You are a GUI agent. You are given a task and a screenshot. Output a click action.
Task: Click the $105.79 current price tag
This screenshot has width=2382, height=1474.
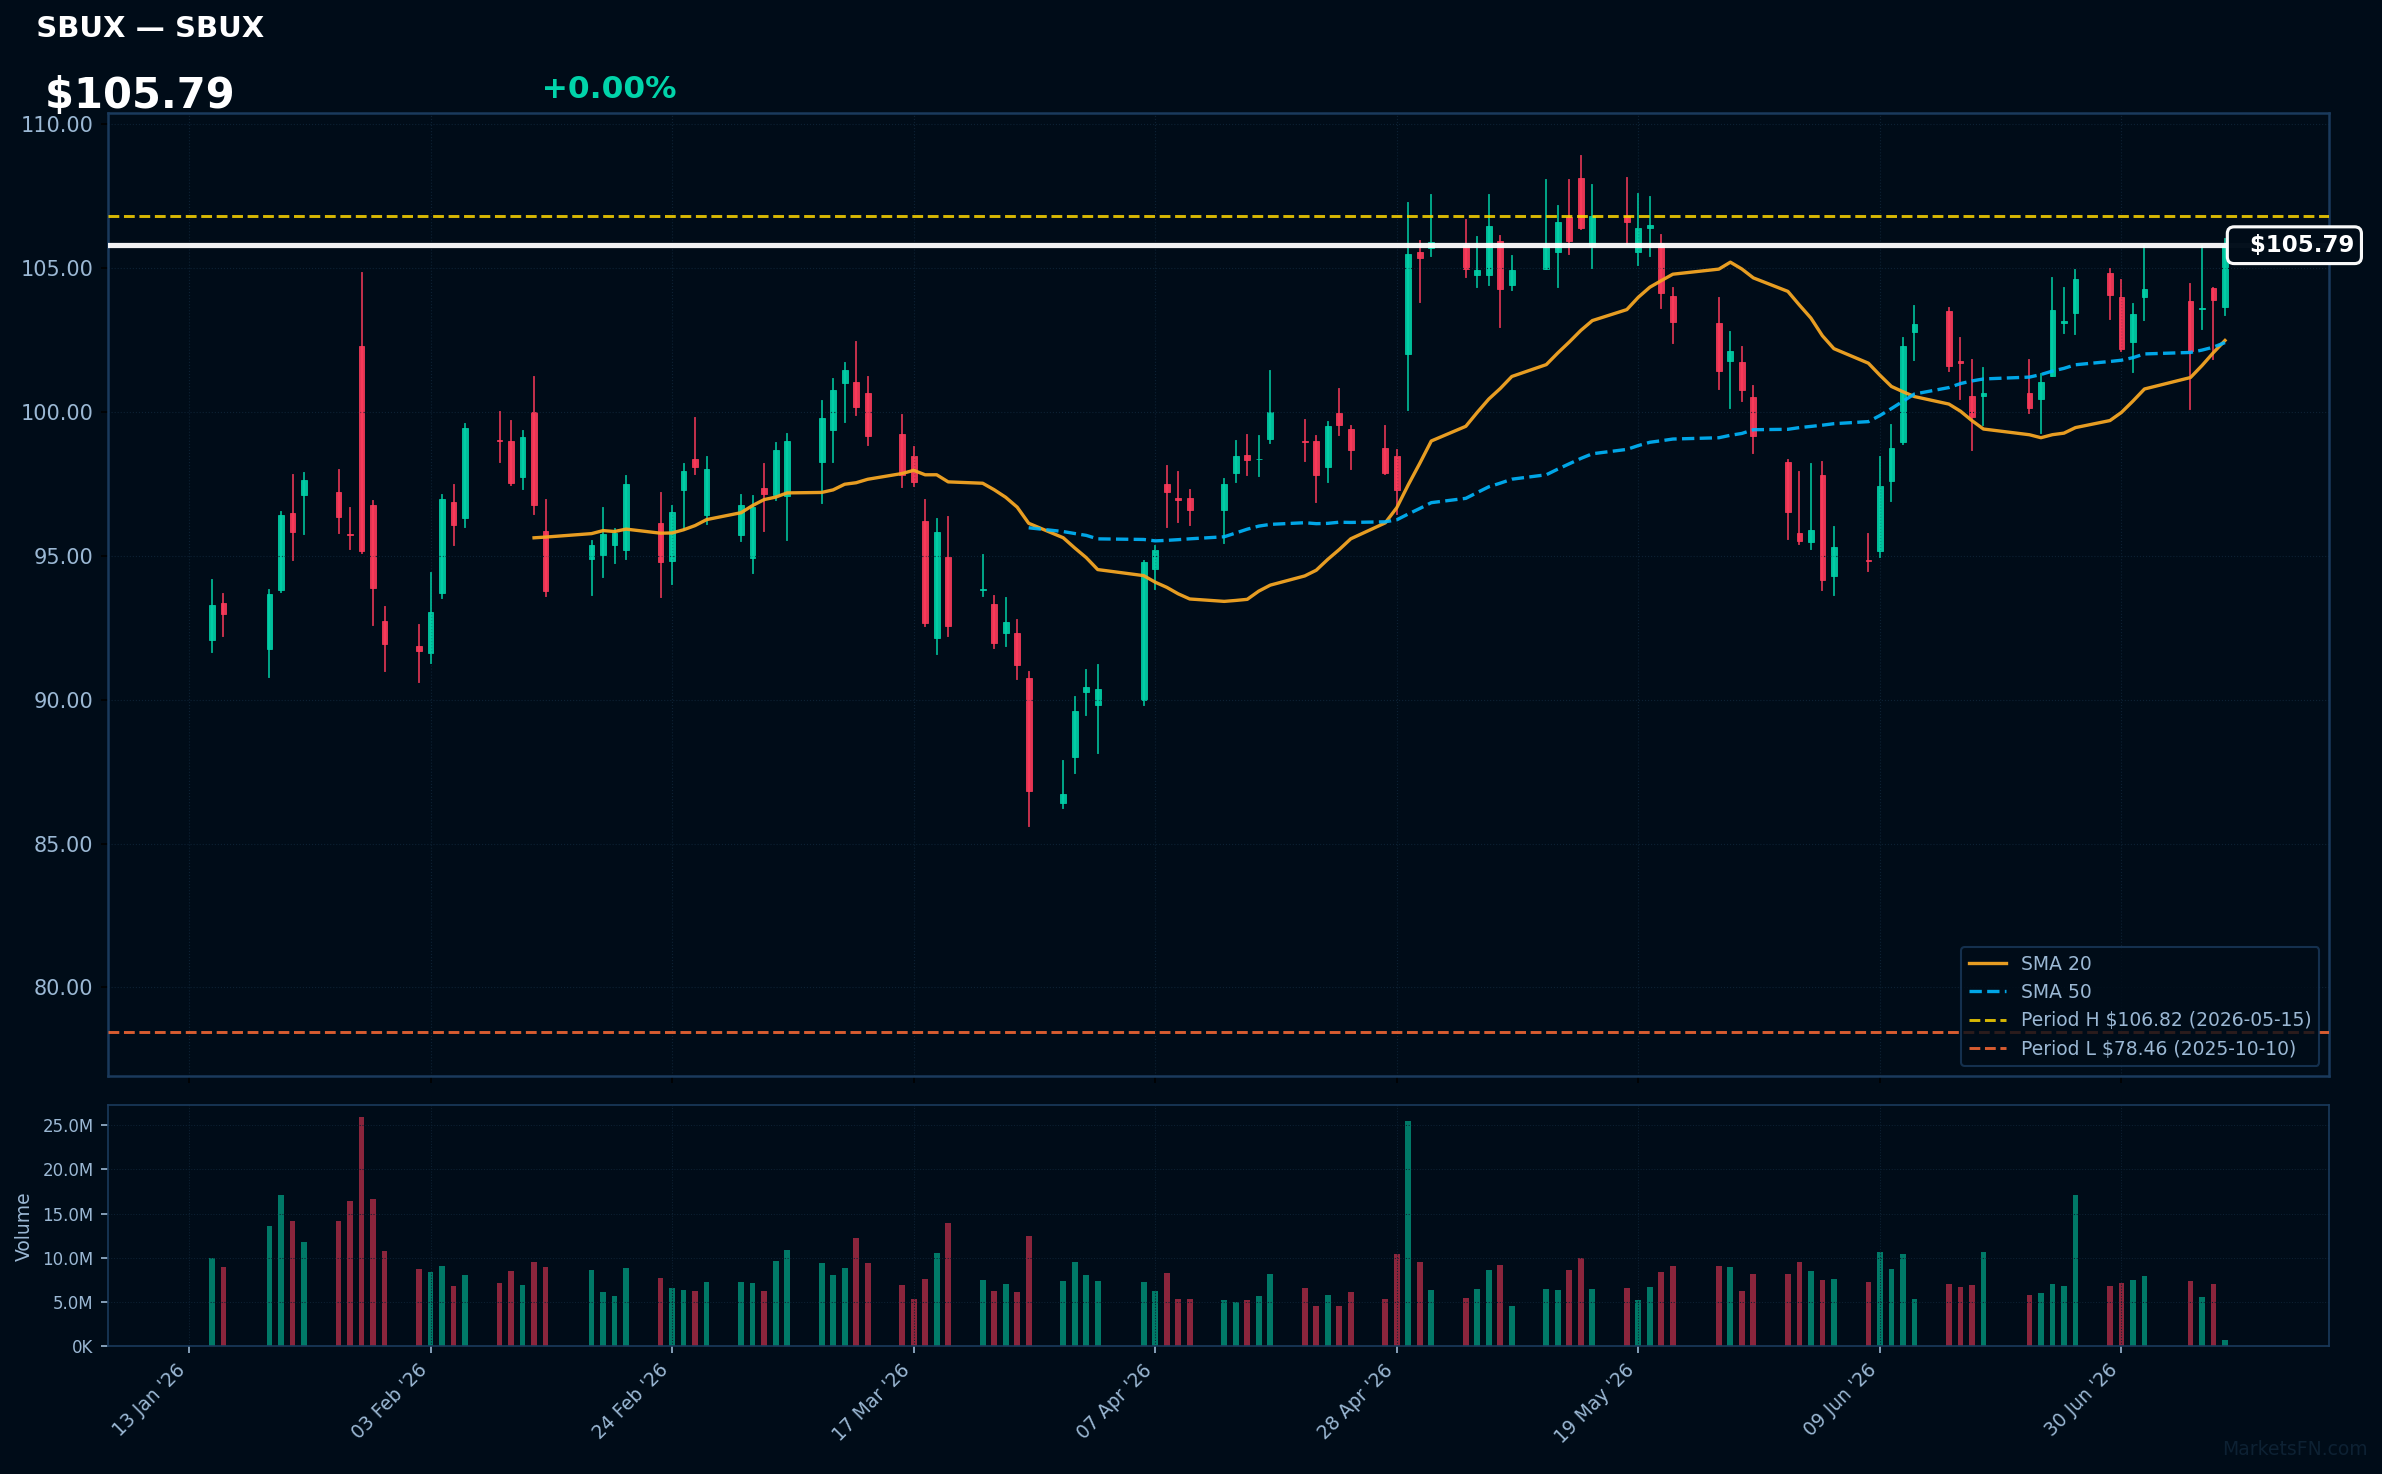click(x=2294, y=245)
